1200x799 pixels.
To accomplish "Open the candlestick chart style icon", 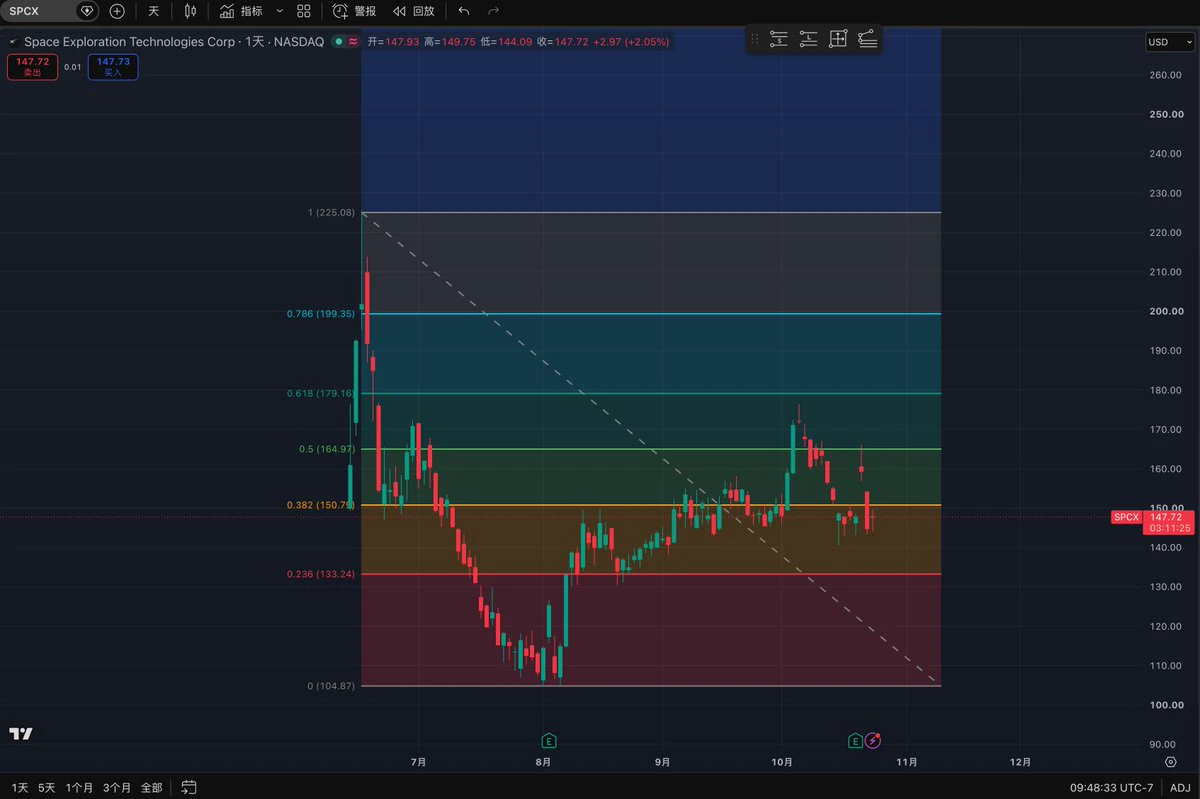I will click(x=191, y=11).
